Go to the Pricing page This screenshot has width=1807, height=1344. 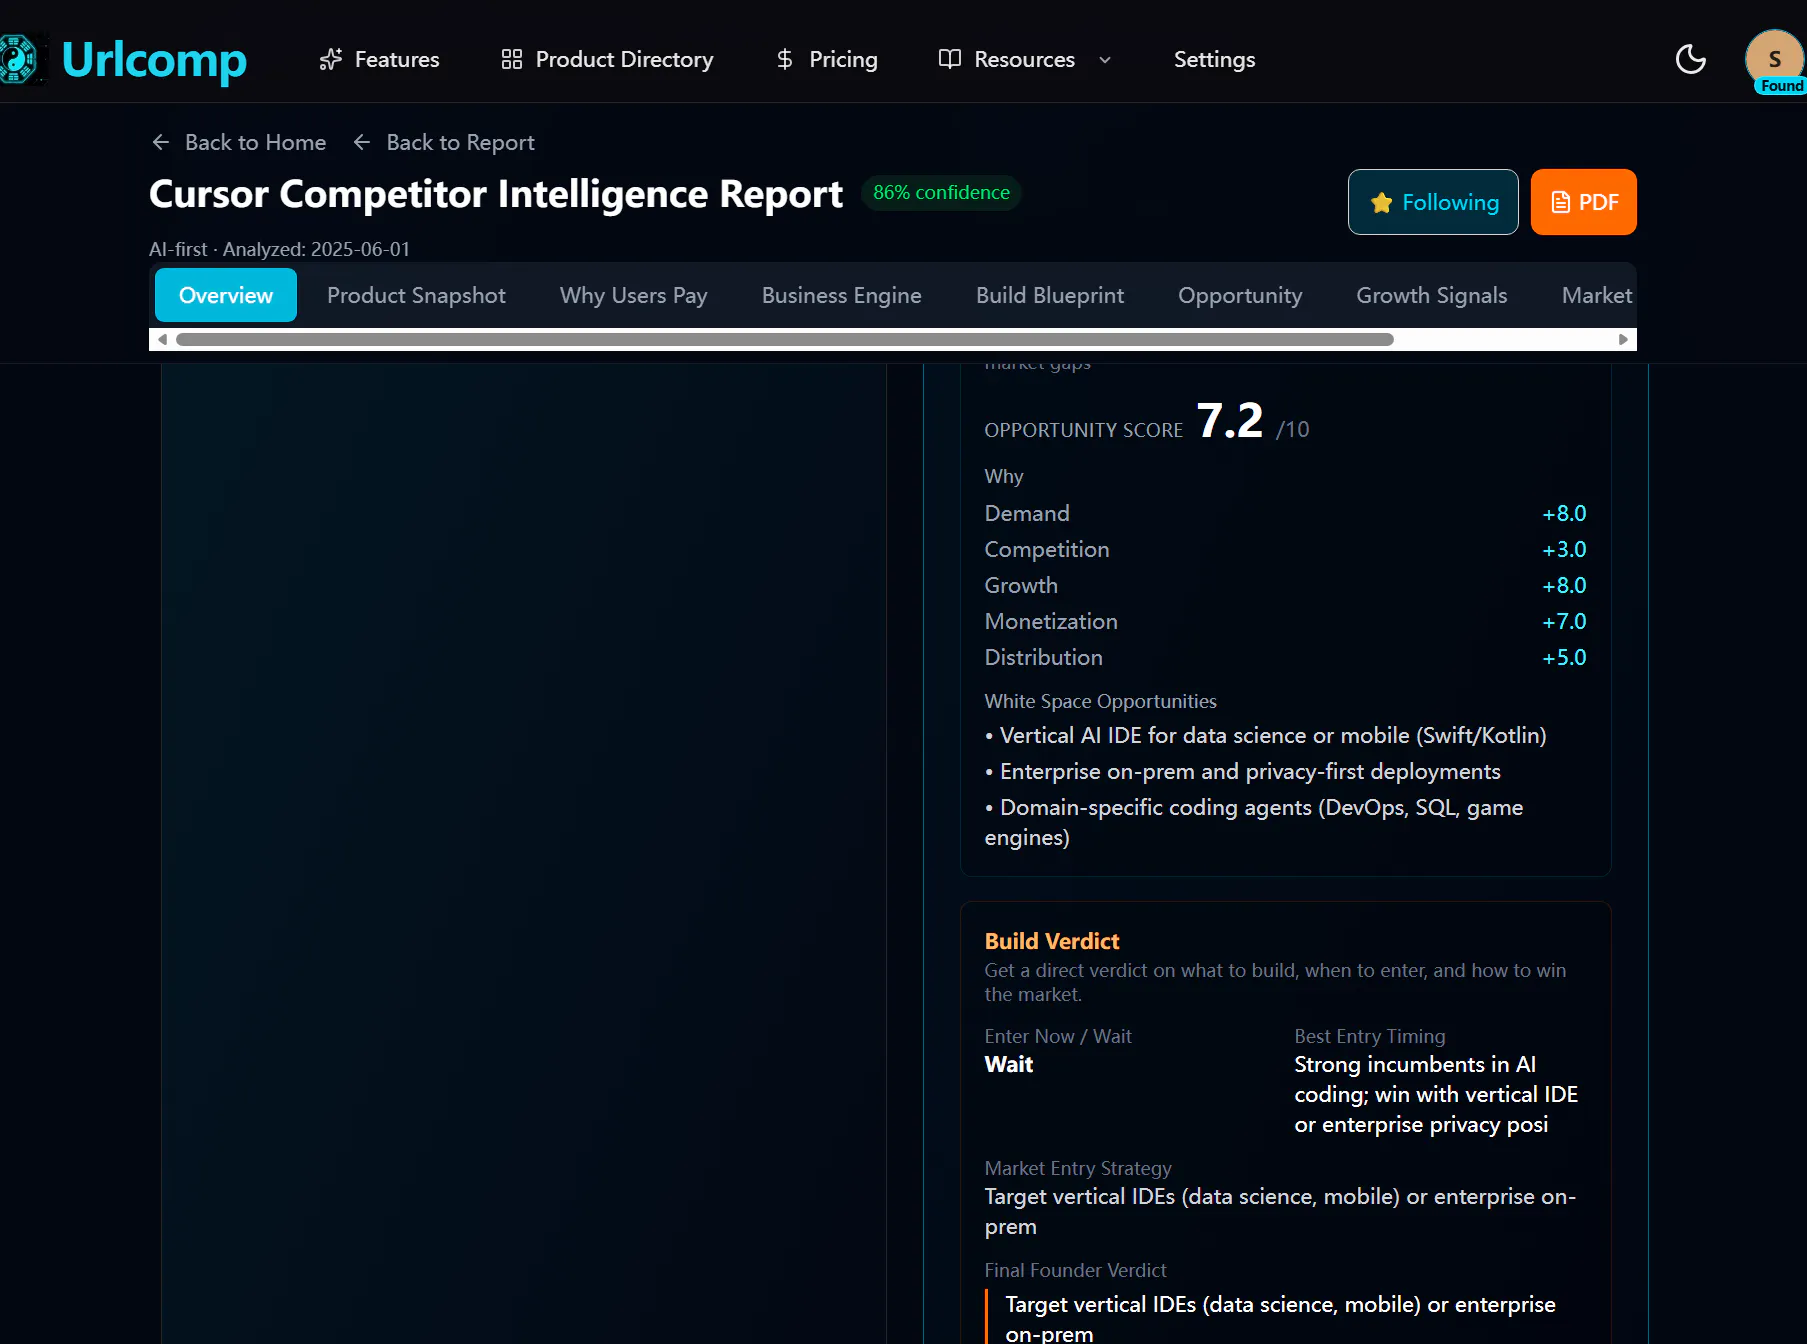pyautogui.click(x=827, y=60)
